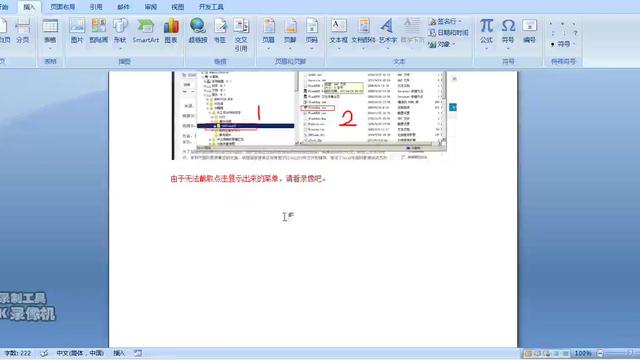Insert a Text Box (文本框)
The image size is (640, 360).
pos(339,34)
